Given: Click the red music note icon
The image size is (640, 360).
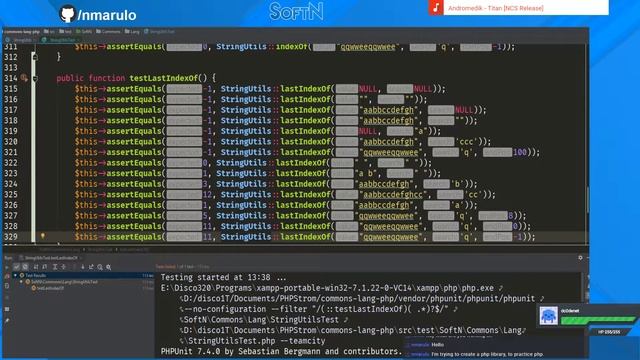Looking at the screenshot, I should click(436, 7).
